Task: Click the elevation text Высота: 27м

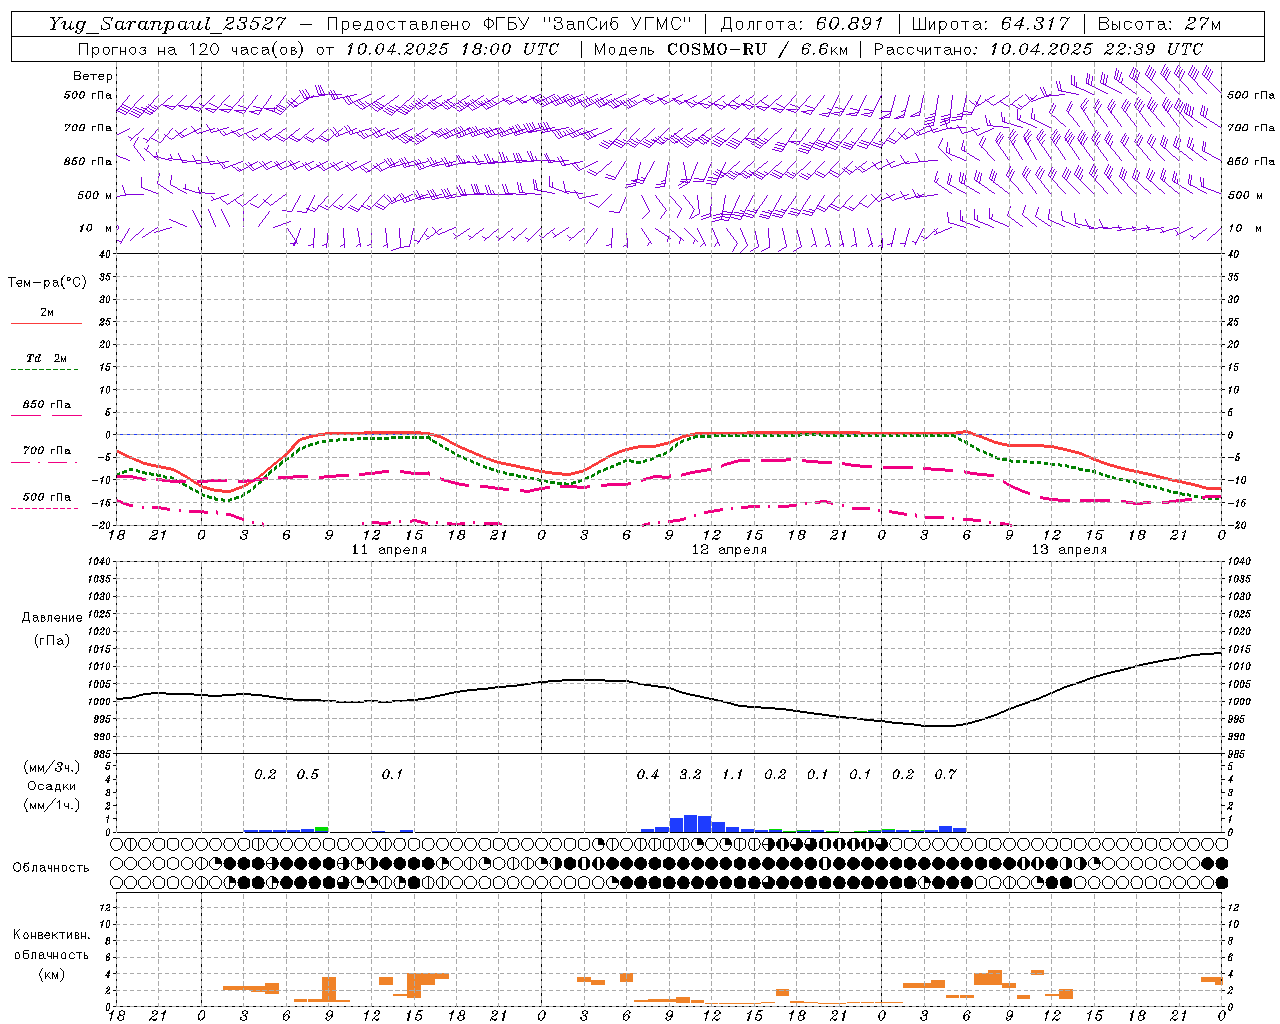Action: (1159, 25)
